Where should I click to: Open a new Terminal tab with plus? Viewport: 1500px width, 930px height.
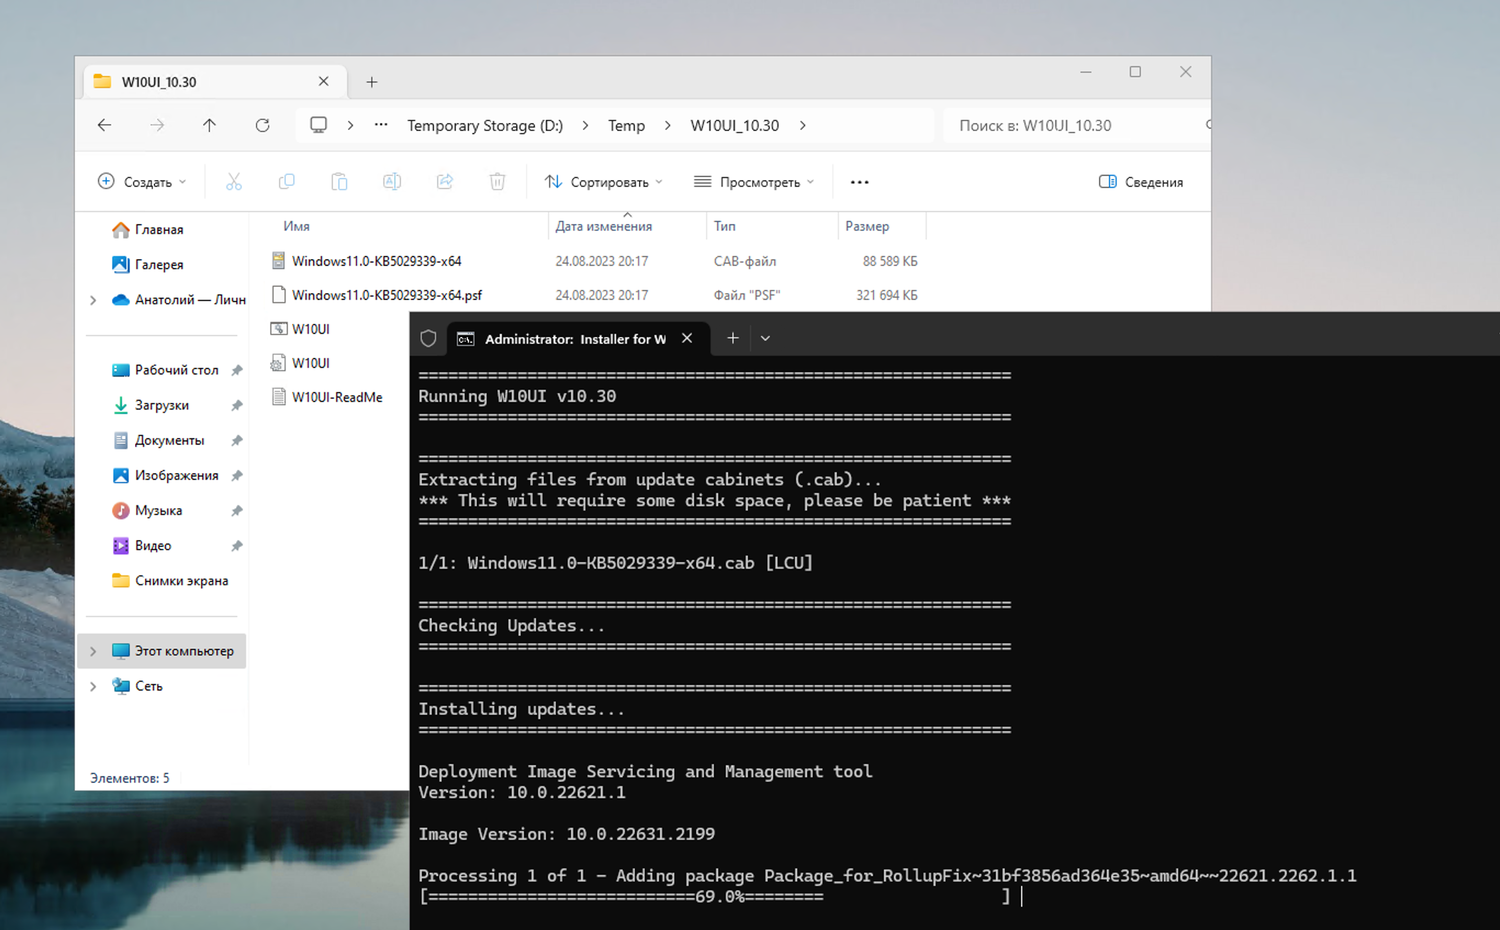733,338
